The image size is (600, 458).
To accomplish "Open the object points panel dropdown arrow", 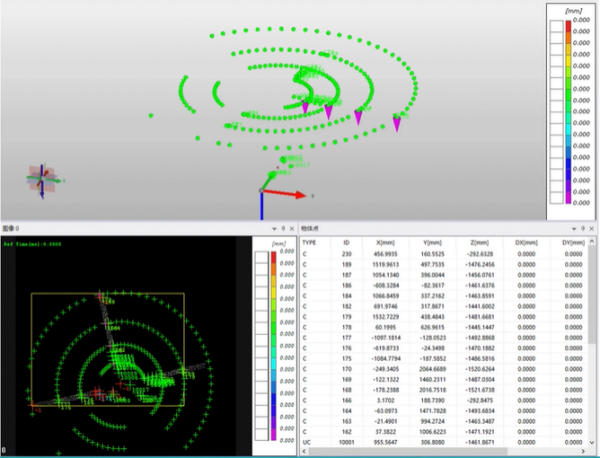I will 574,229.
